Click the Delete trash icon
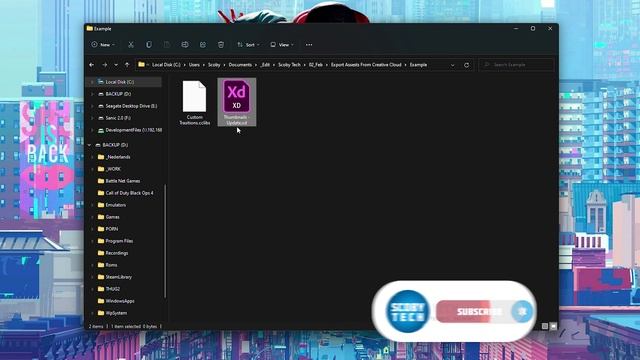This screenshot has width=640, height=360. click(221, 45)
